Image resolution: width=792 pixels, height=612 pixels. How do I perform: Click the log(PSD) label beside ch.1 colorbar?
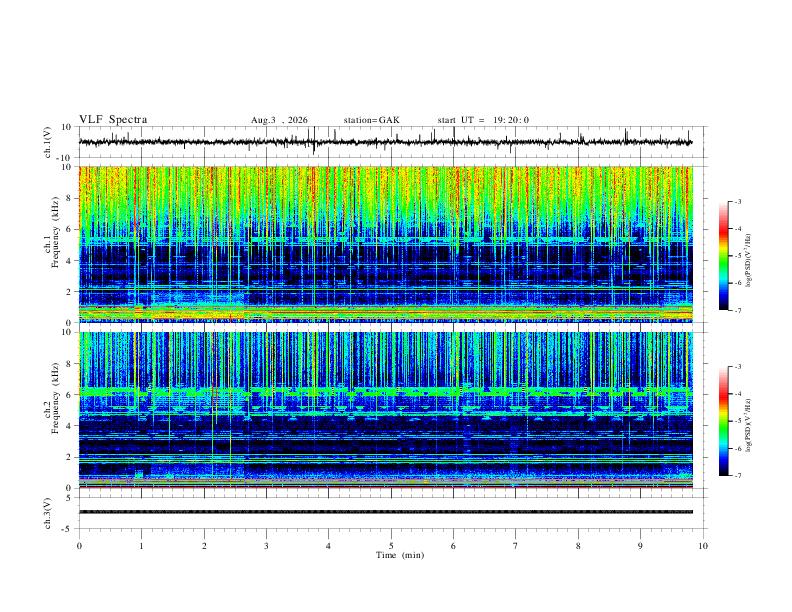coord(749,260)
